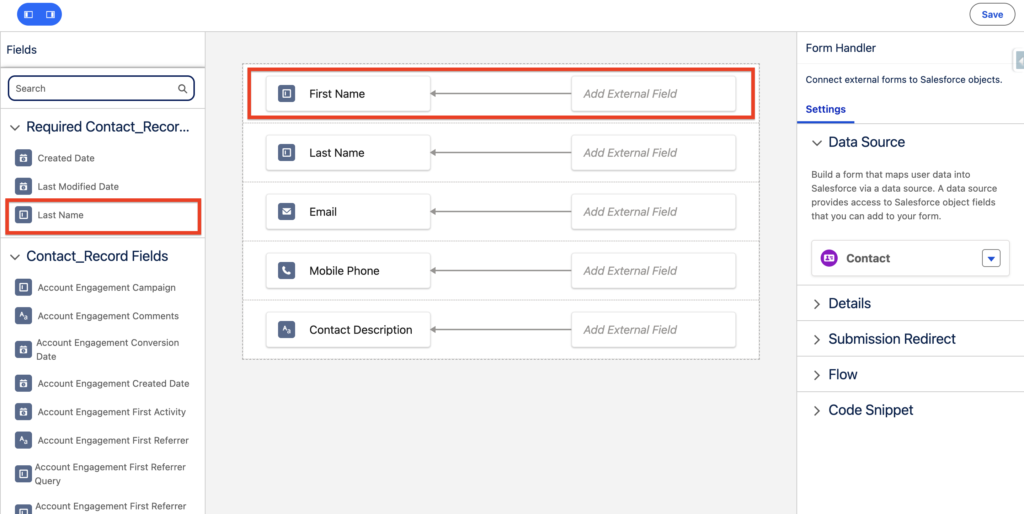Open the Contact data source dropdown arrow

[x=990, y=258]
